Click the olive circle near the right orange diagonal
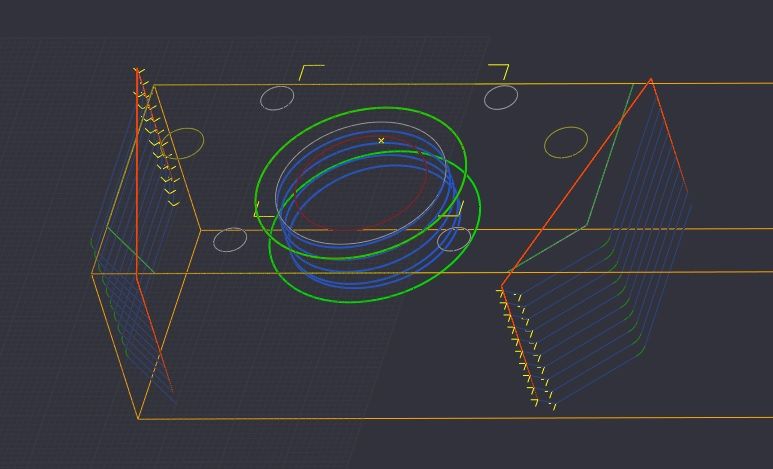This screenshot has height=469, width=773. point(566,143)
